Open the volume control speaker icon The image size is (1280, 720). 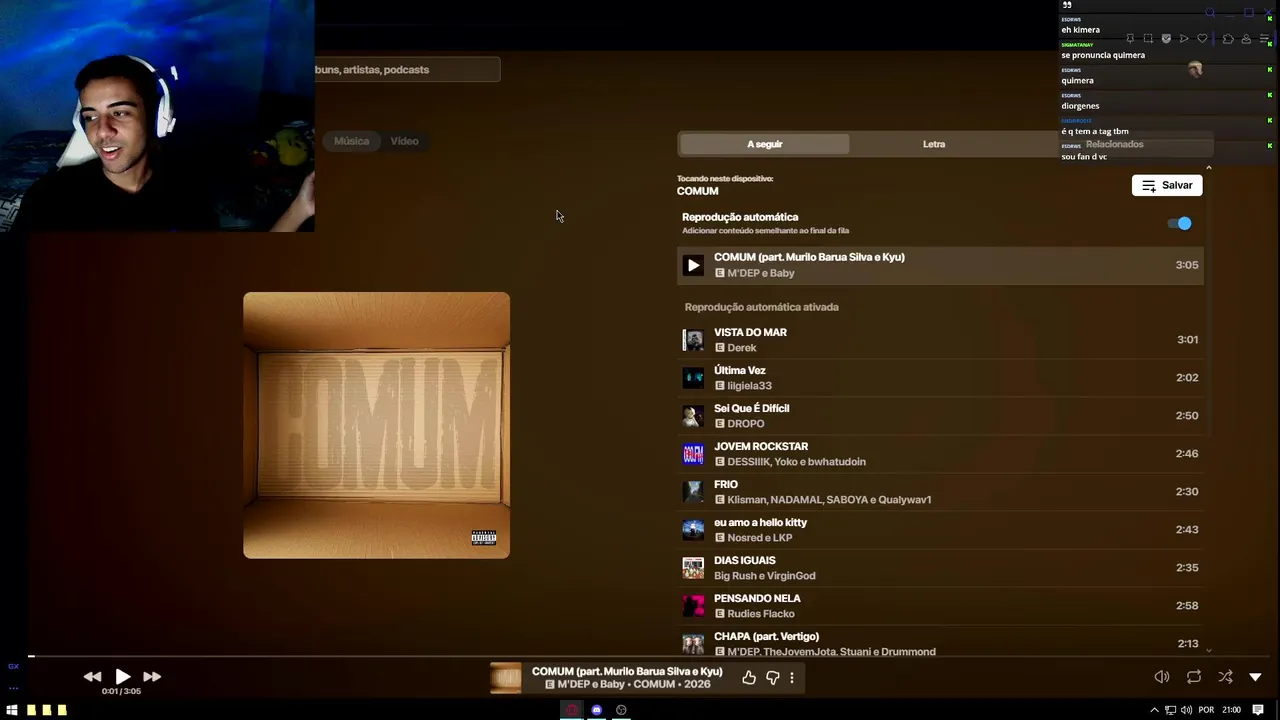pyautogui.click(x=1162, y=677)
